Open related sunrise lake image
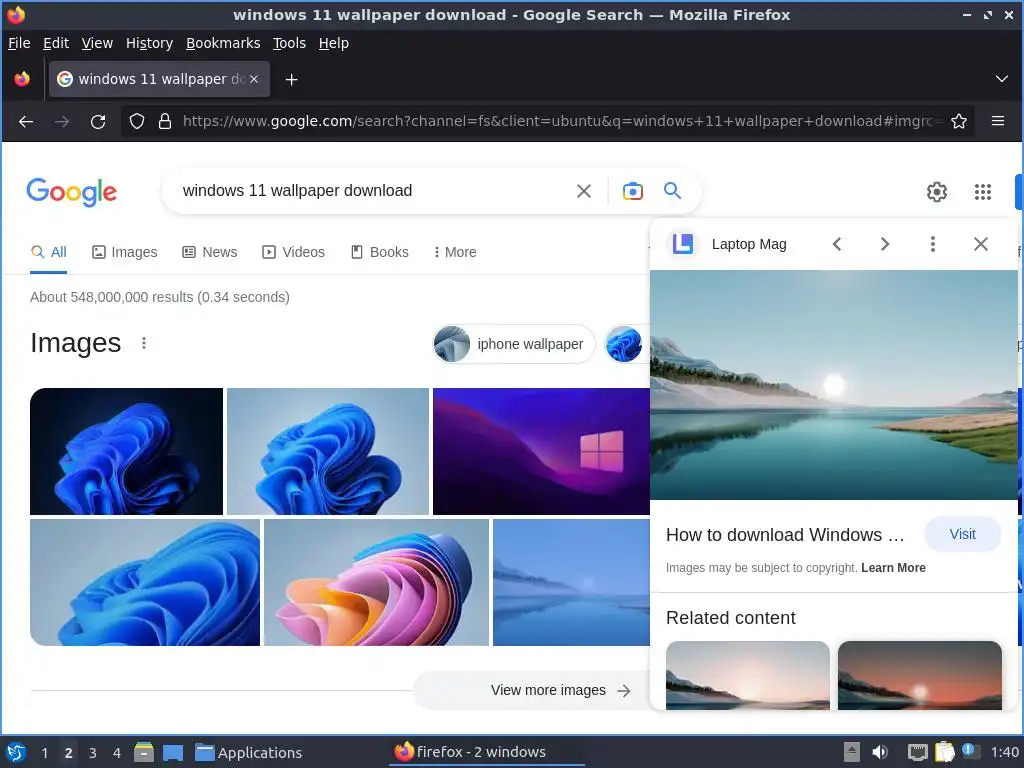The height and width of the screenshot is (768, 1024). [748, 675]
